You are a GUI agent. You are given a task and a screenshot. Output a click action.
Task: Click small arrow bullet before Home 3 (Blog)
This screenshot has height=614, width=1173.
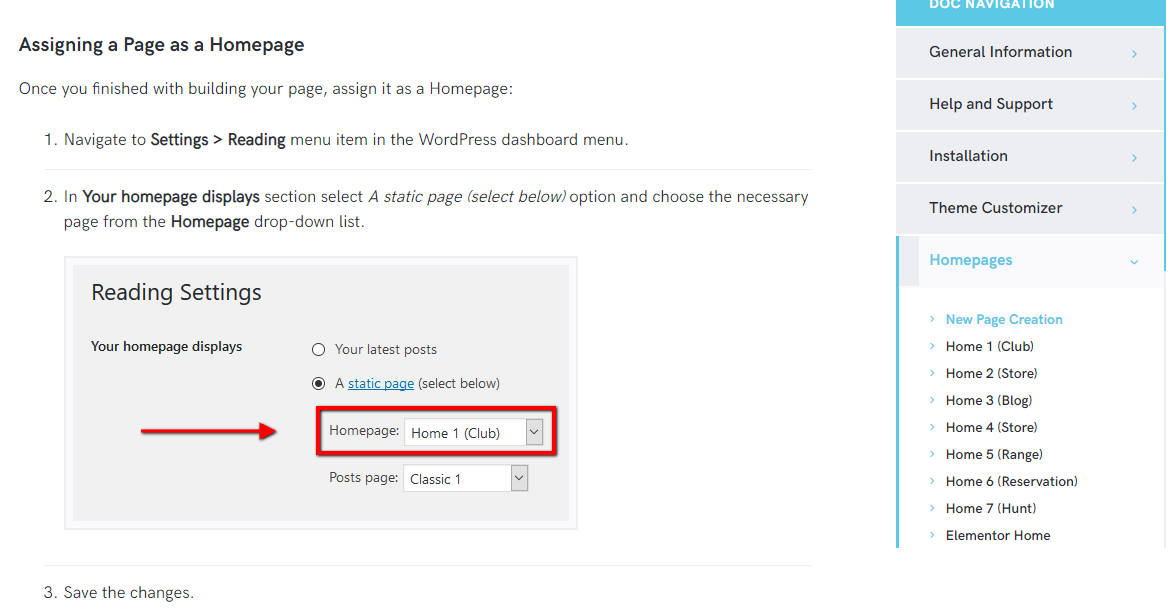(x=932, y=400)
